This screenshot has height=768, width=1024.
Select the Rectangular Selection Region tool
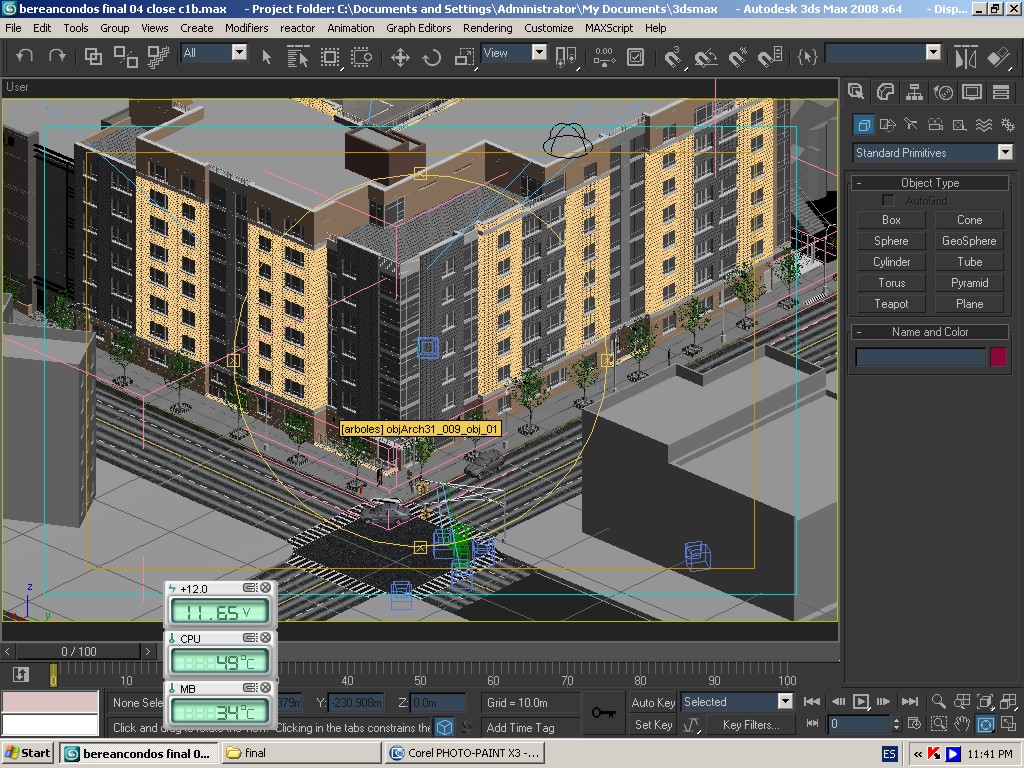(330, 57)
